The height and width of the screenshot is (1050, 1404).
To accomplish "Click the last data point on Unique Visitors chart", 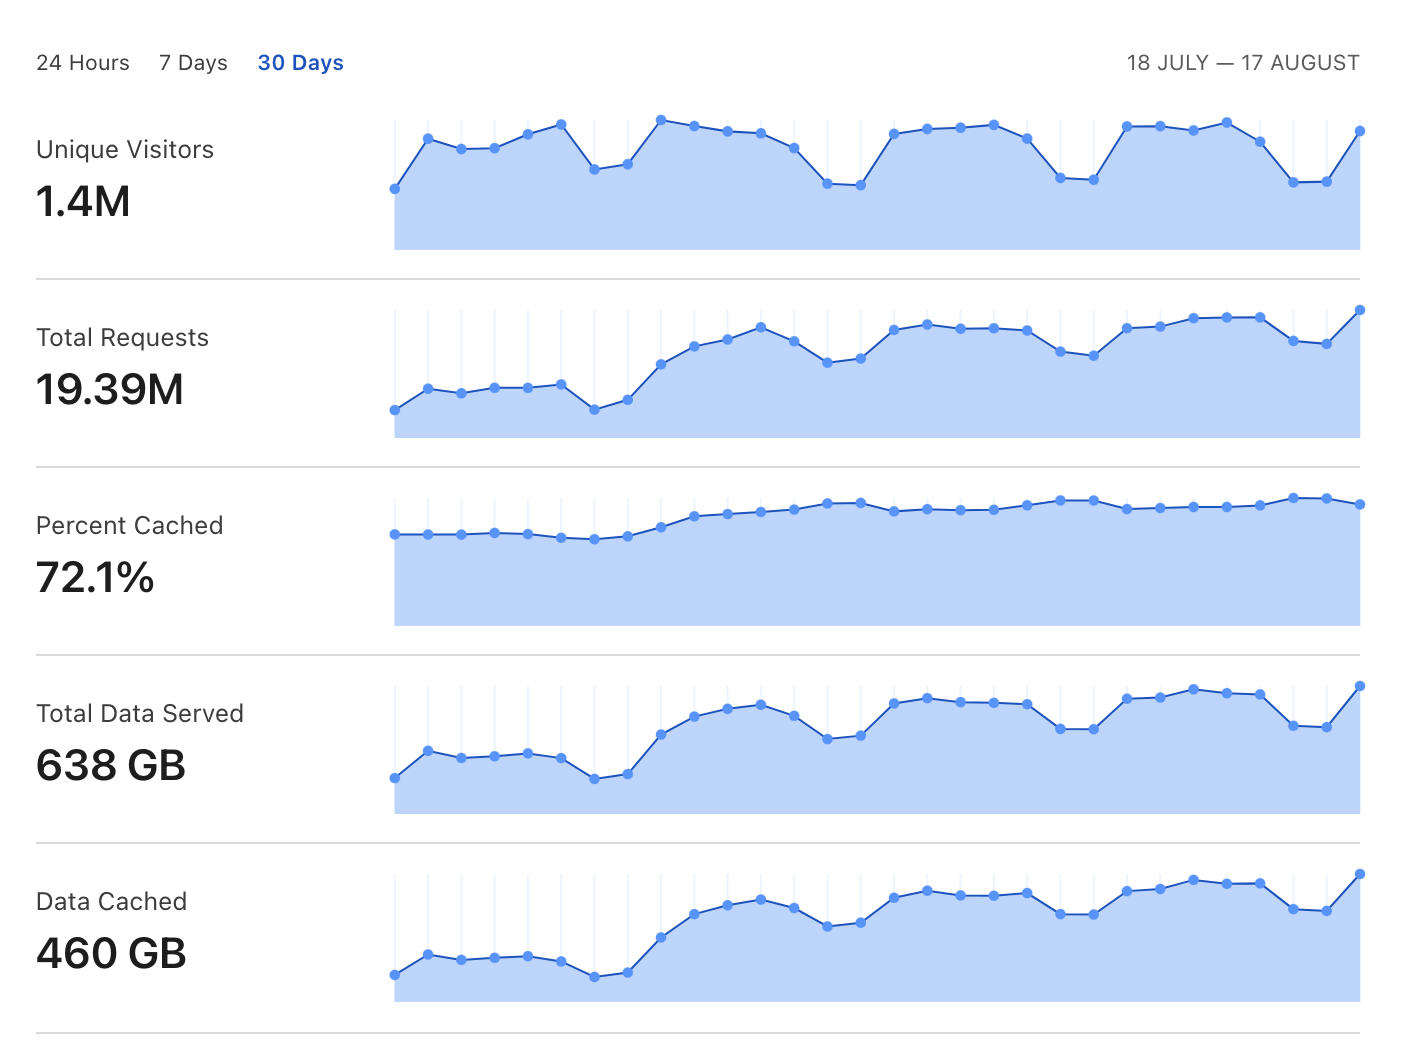I will point(1360,131).
